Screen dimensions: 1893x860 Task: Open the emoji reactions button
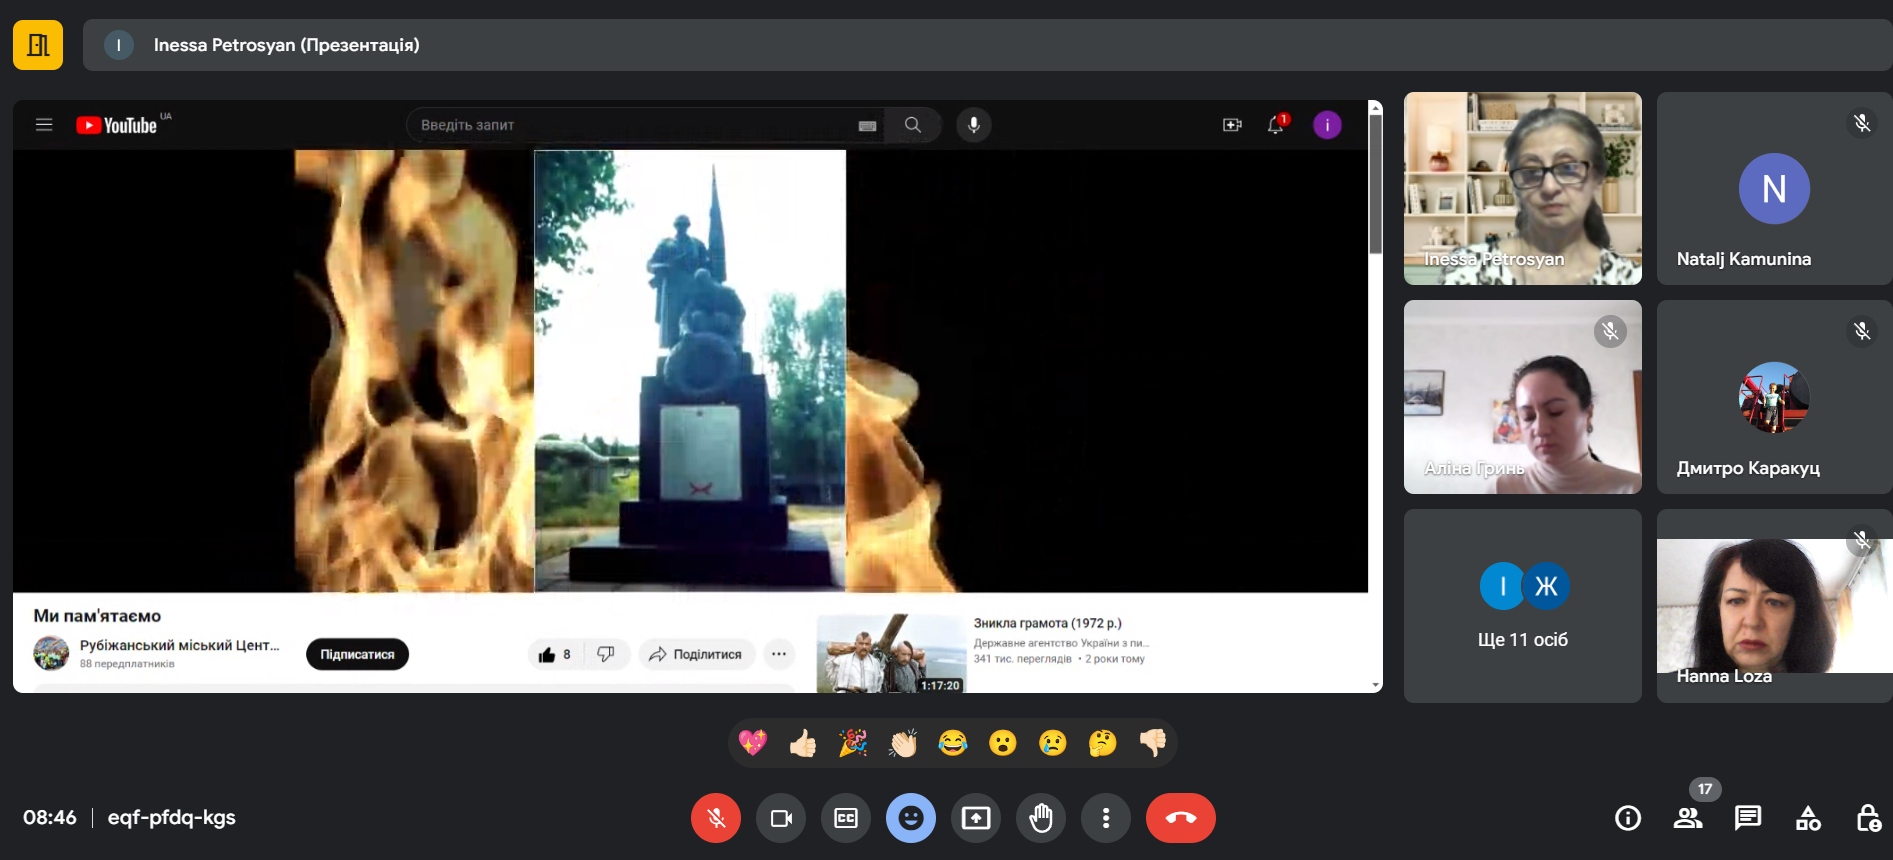[911, 818]
